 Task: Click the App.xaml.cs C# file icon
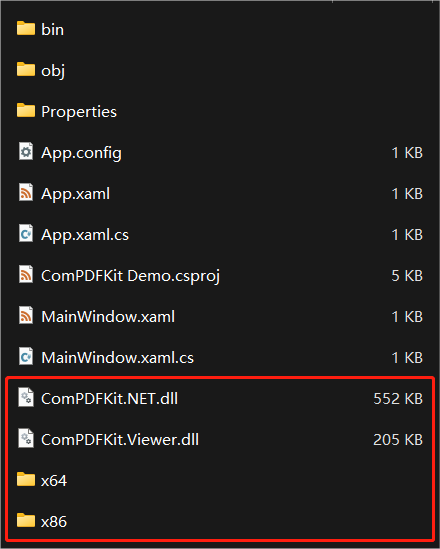pos(26,233)
